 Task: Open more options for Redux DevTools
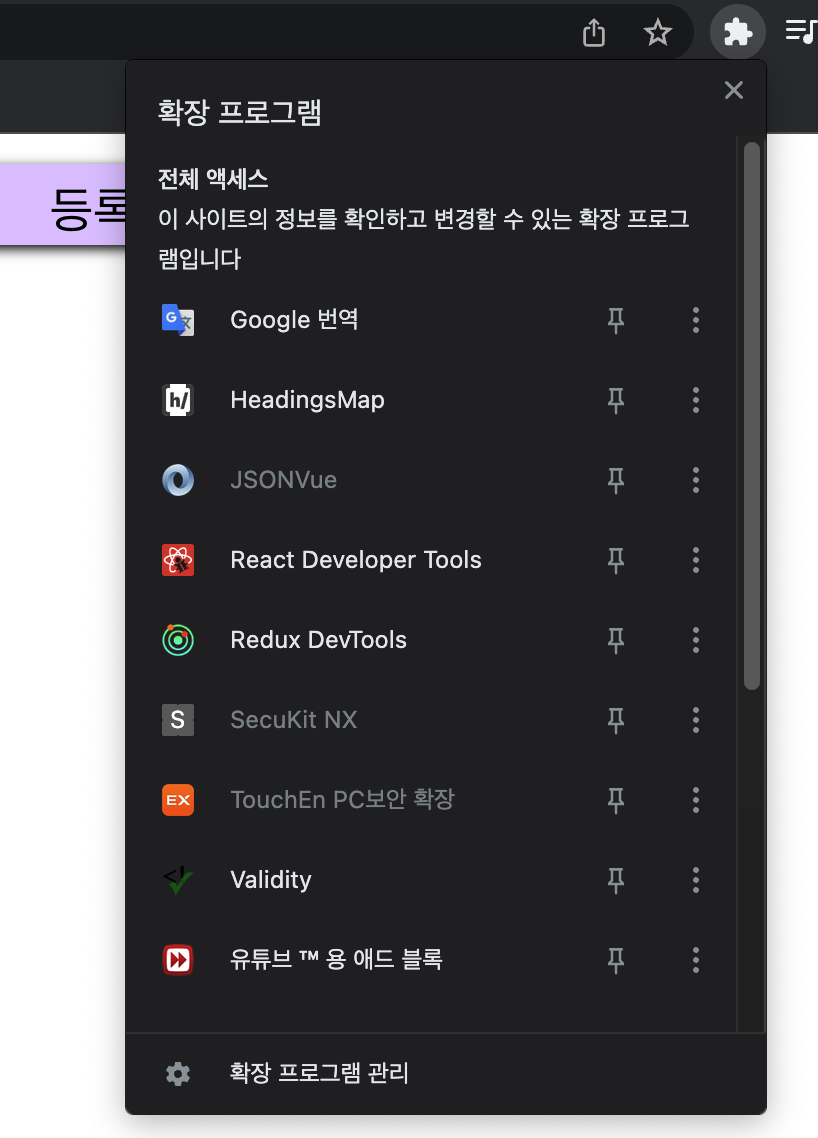(695, 640)
